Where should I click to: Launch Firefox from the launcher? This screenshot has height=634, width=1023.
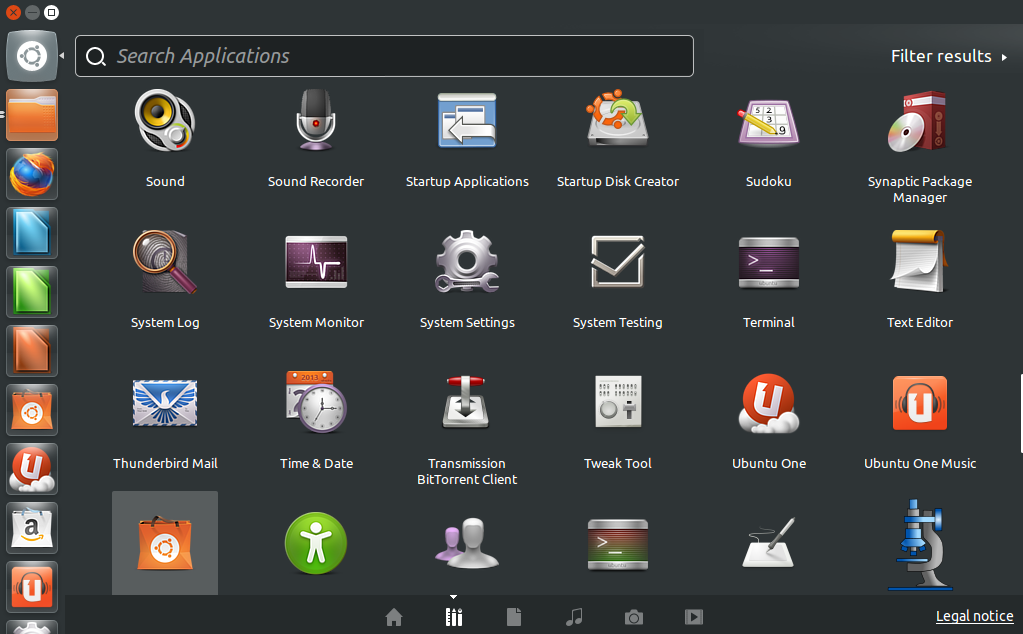(32, 174)
